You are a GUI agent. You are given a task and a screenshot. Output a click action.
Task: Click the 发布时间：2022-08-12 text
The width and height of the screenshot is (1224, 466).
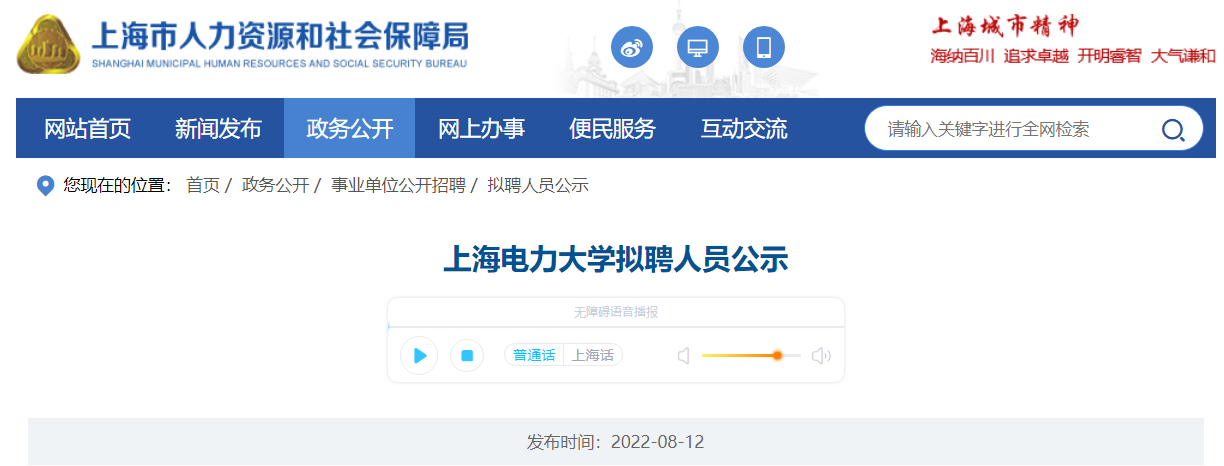click(x=616, y=442)
